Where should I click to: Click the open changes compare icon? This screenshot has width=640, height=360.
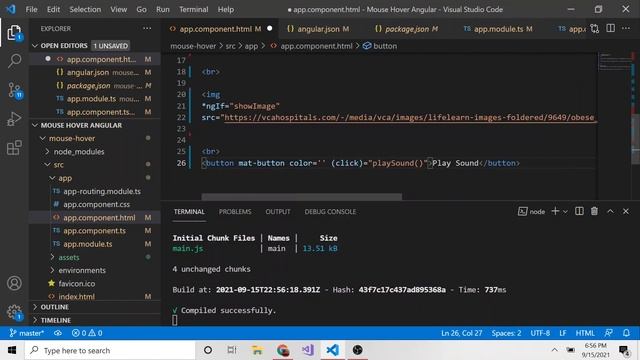click(594, 29)
